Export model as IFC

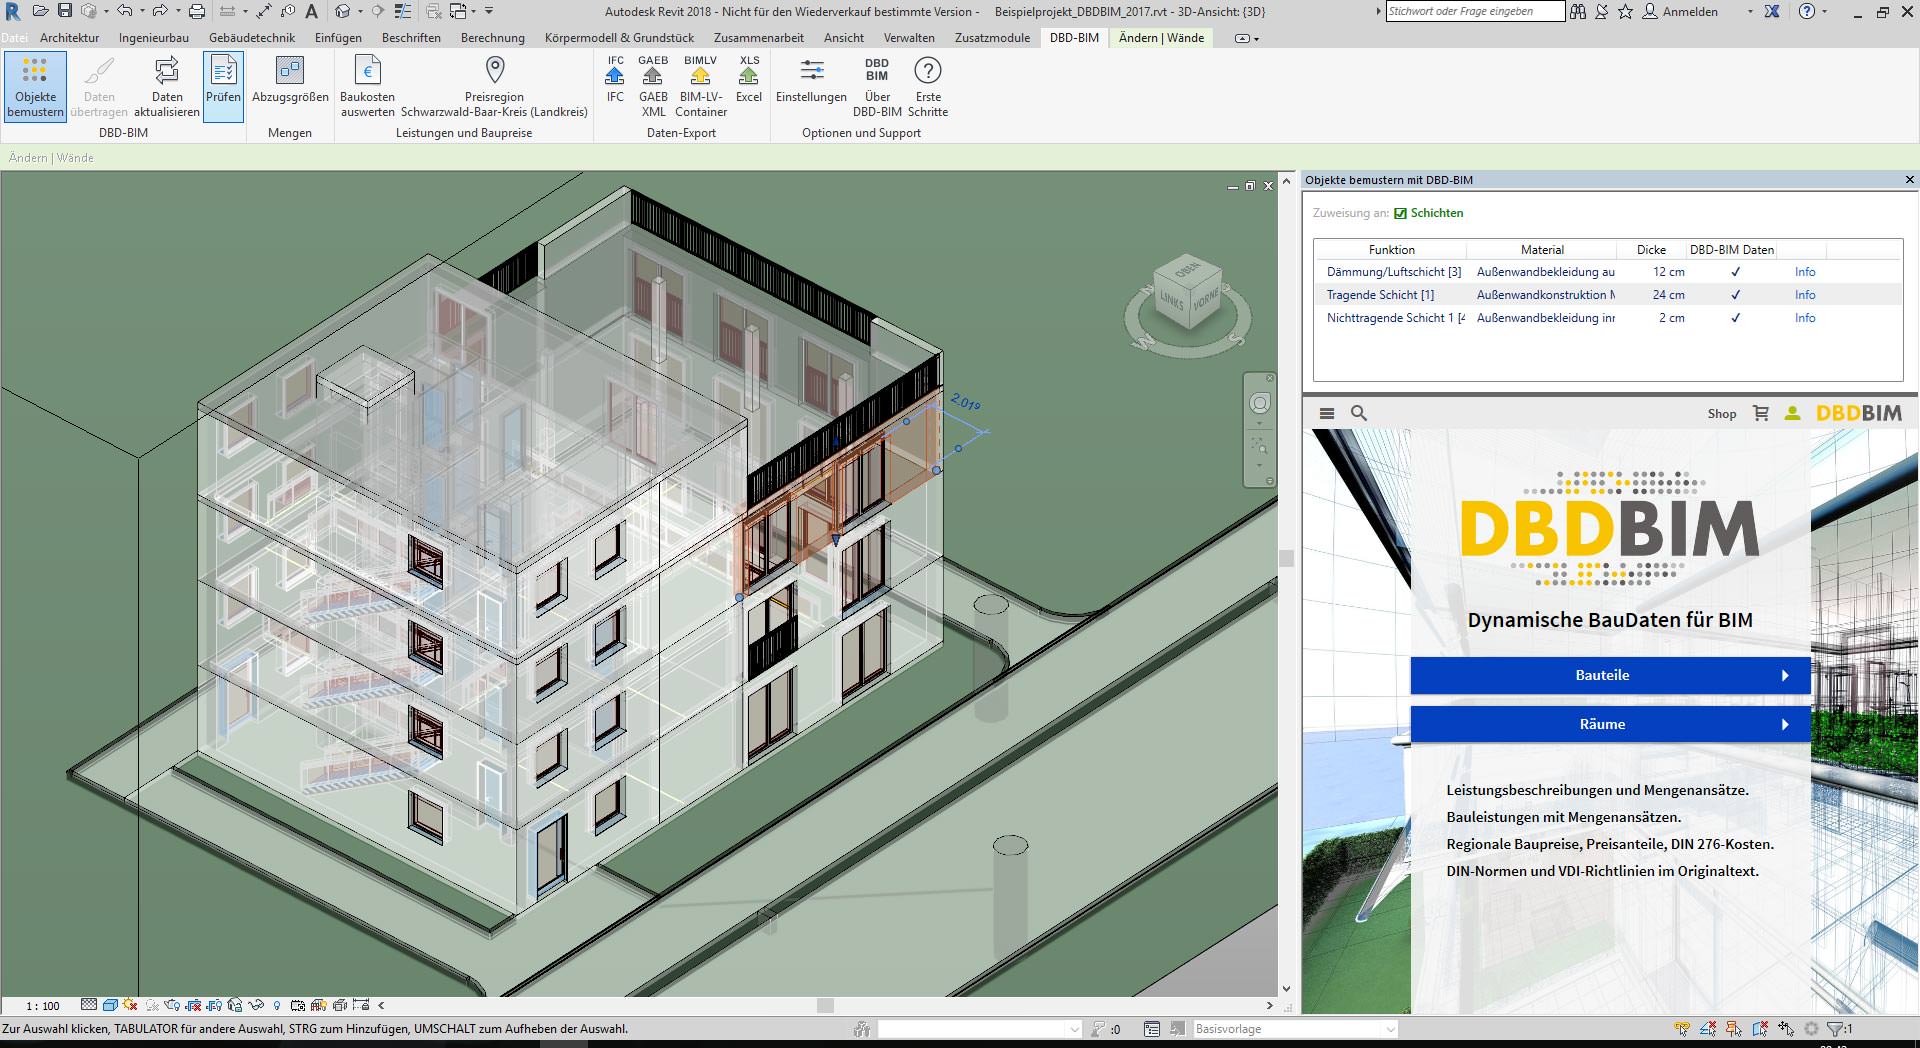click(615, 80)
